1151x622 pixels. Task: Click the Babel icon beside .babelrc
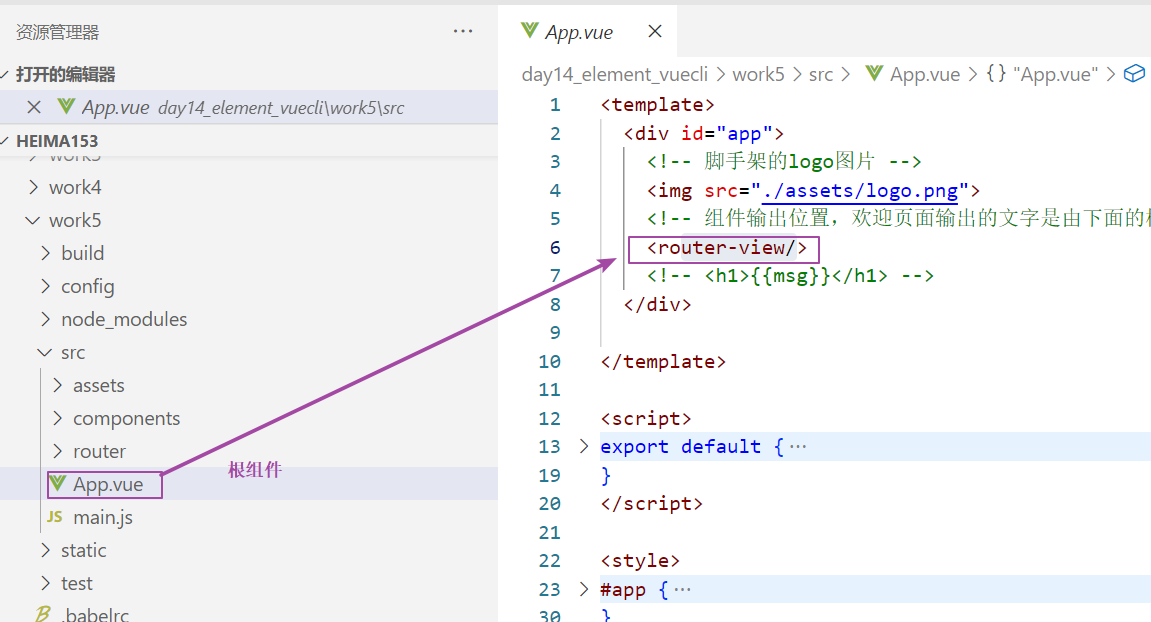[43, 614]
